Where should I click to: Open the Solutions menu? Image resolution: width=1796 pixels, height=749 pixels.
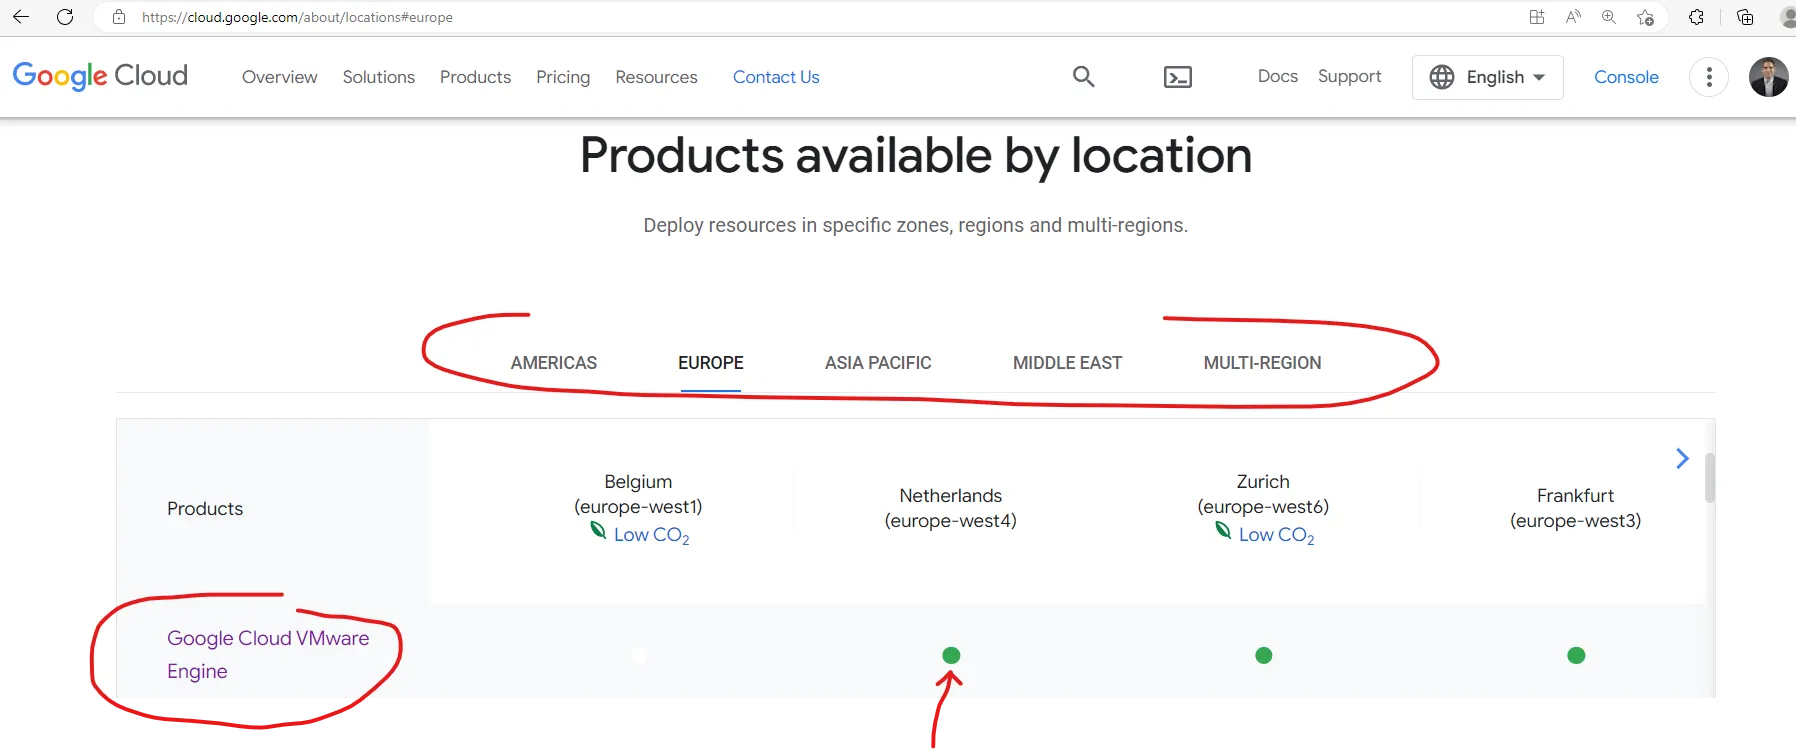[x=378, y=77]
